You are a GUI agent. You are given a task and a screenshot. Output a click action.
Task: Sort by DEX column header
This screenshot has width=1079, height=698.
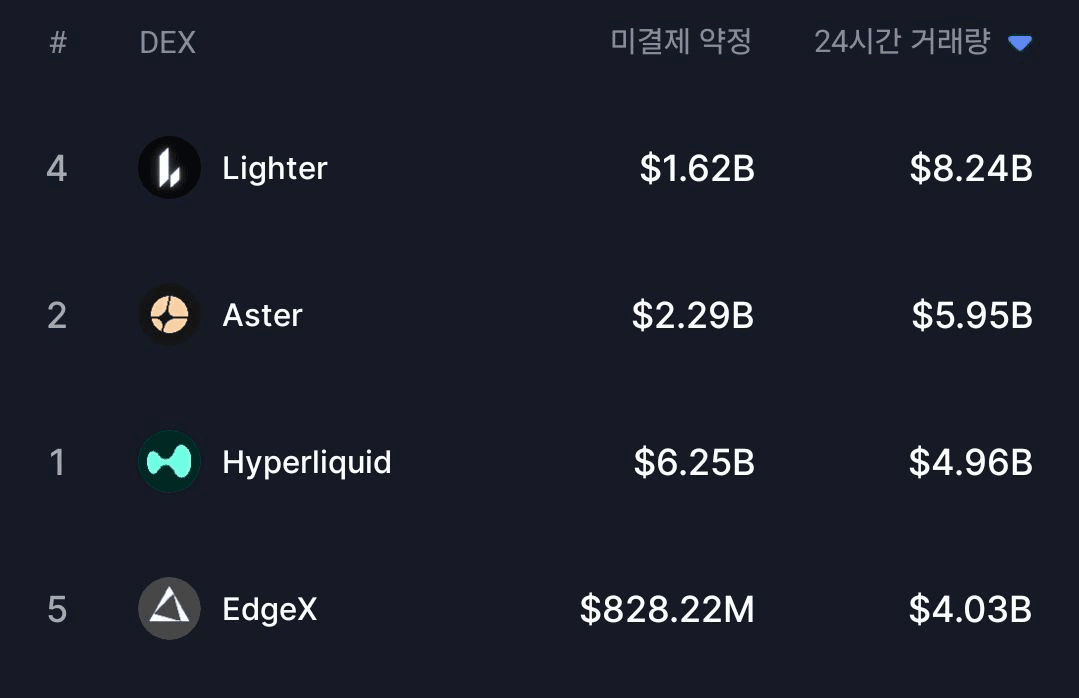167,43
